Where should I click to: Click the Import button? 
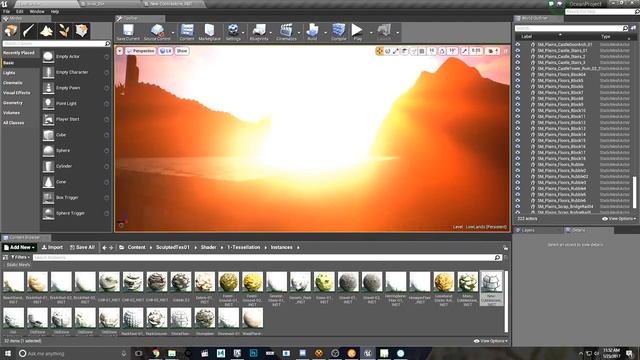pyautogui.click(x=52, y=247)
